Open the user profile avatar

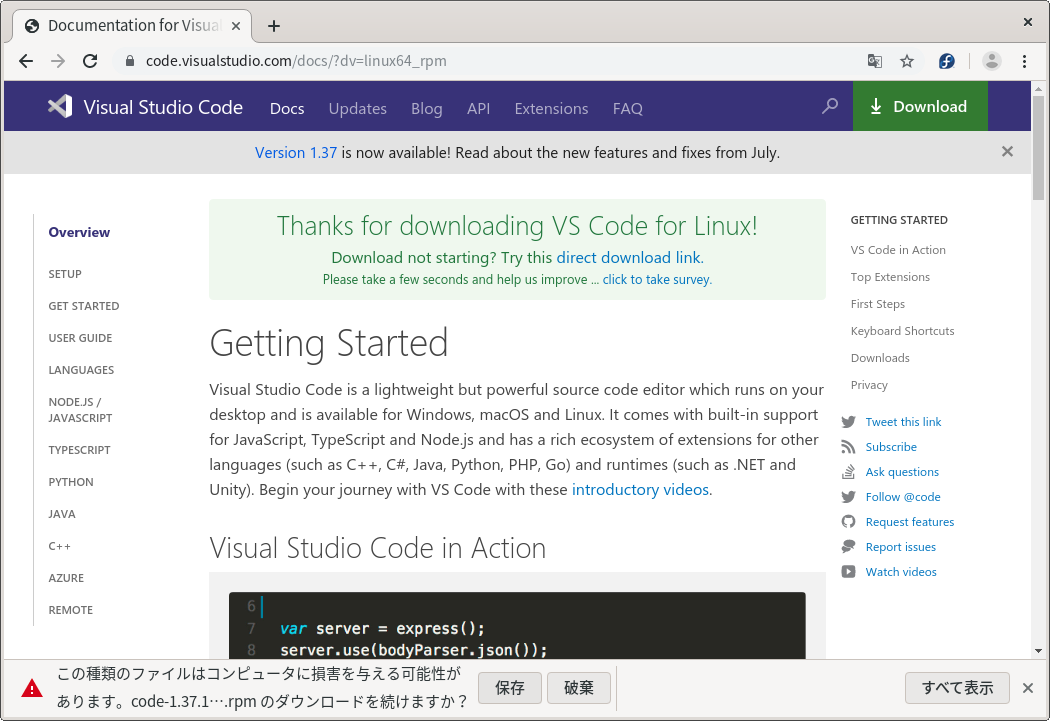[992, 61]
